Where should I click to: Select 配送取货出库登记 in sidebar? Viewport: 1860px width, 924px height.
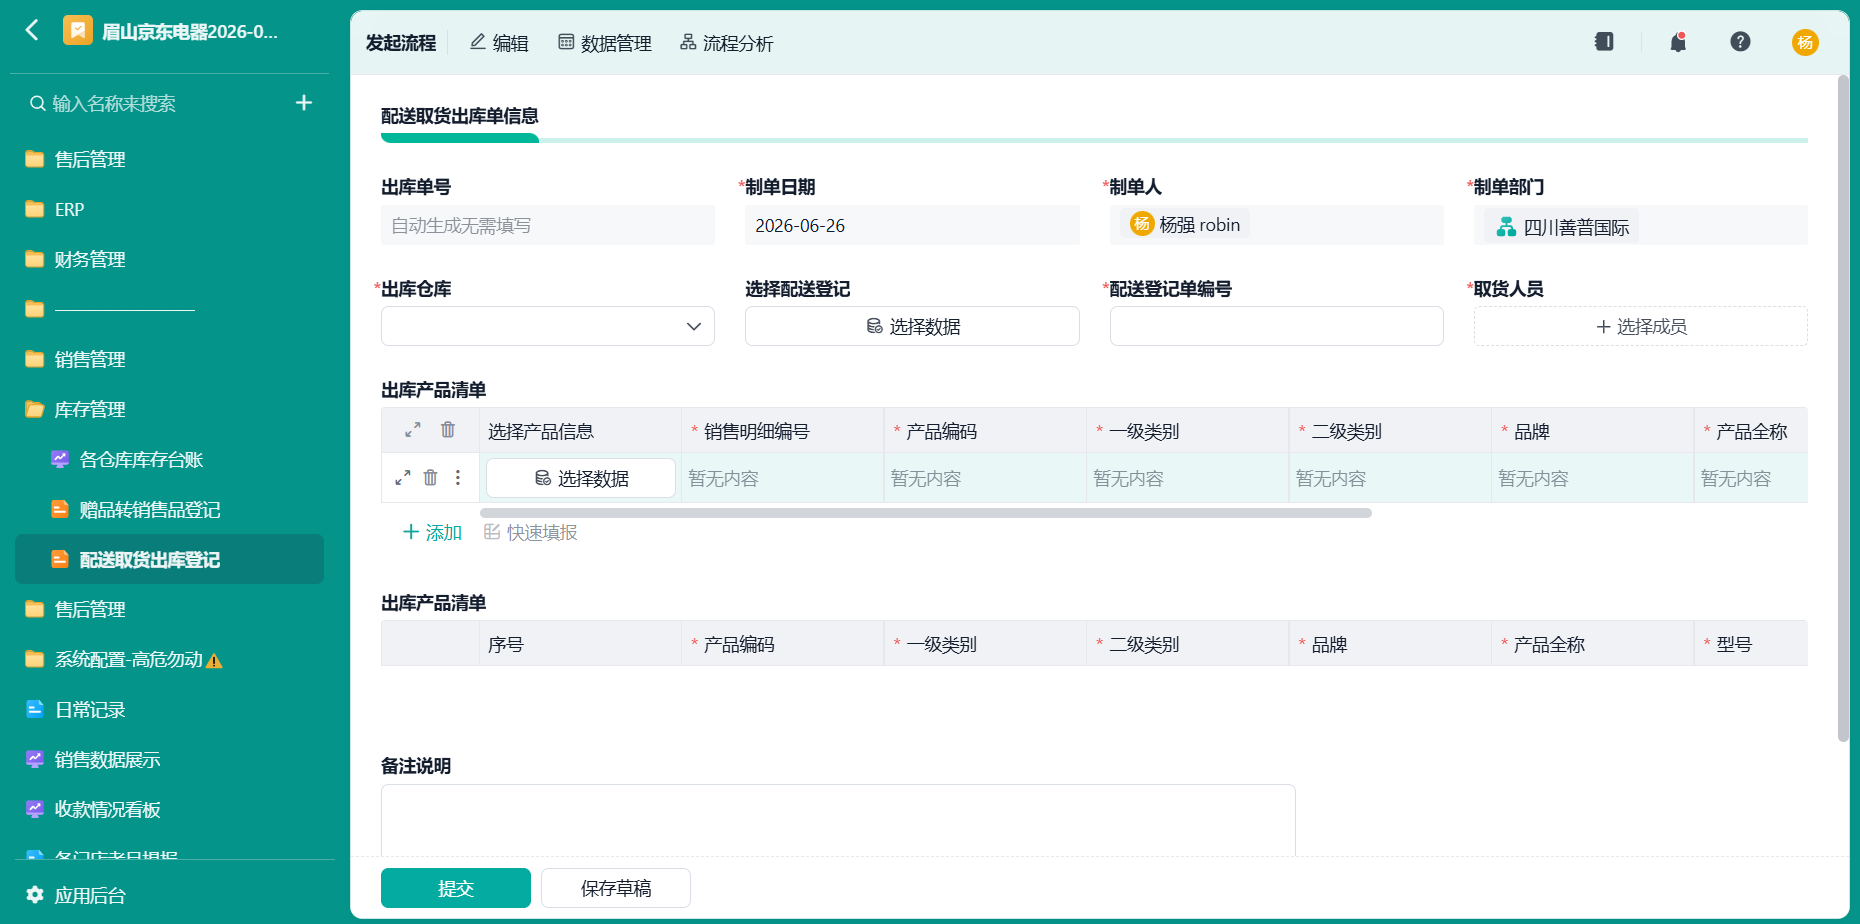coord(170,559)
